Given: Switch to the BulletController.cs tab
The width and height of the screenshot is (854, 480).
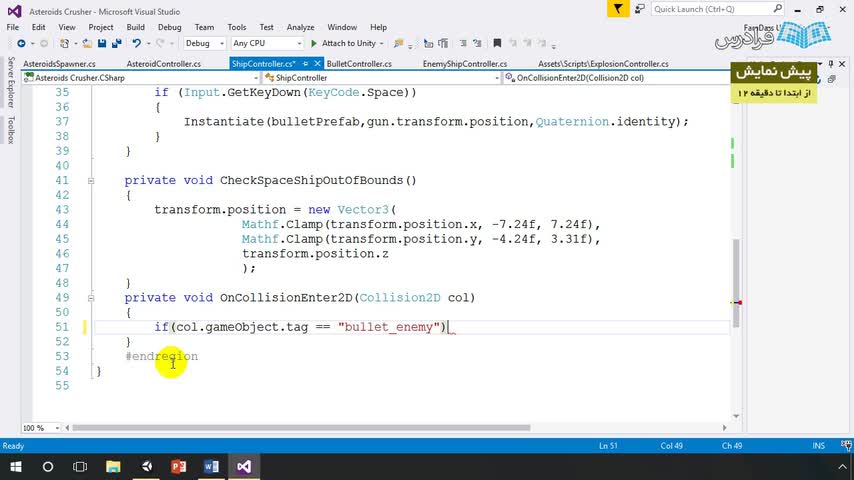Looking at the screenshot, I should click(x=359, y=64).
